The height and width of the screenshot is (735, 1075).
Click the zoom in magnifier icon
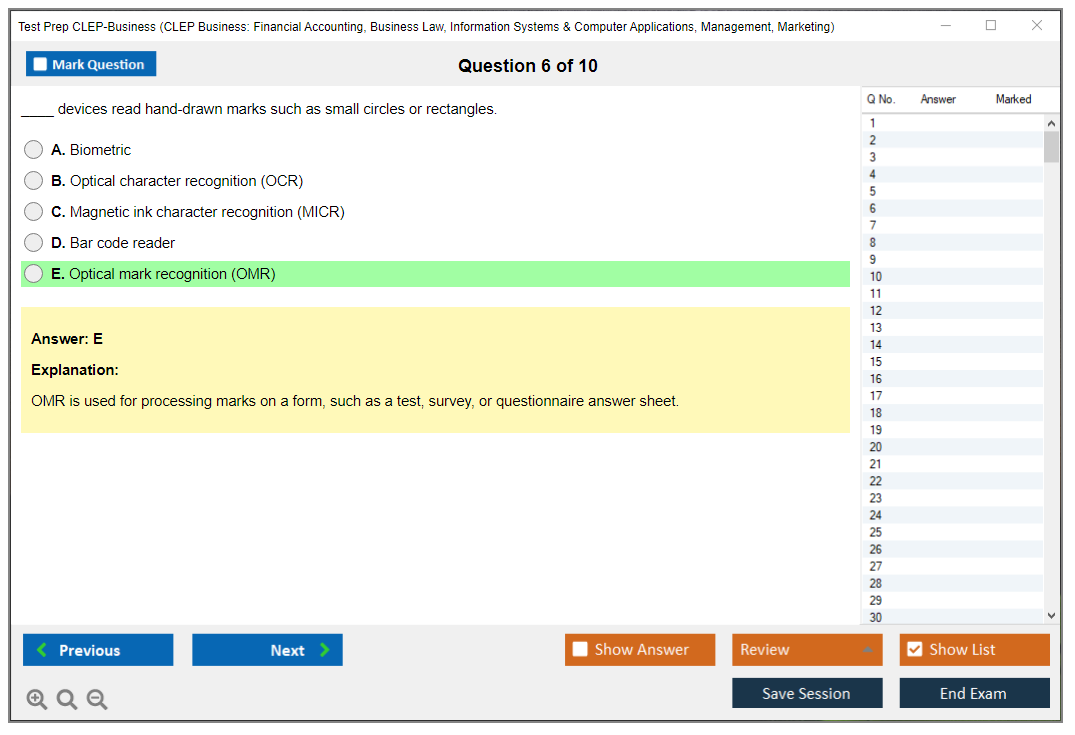(x=37, y=700)
